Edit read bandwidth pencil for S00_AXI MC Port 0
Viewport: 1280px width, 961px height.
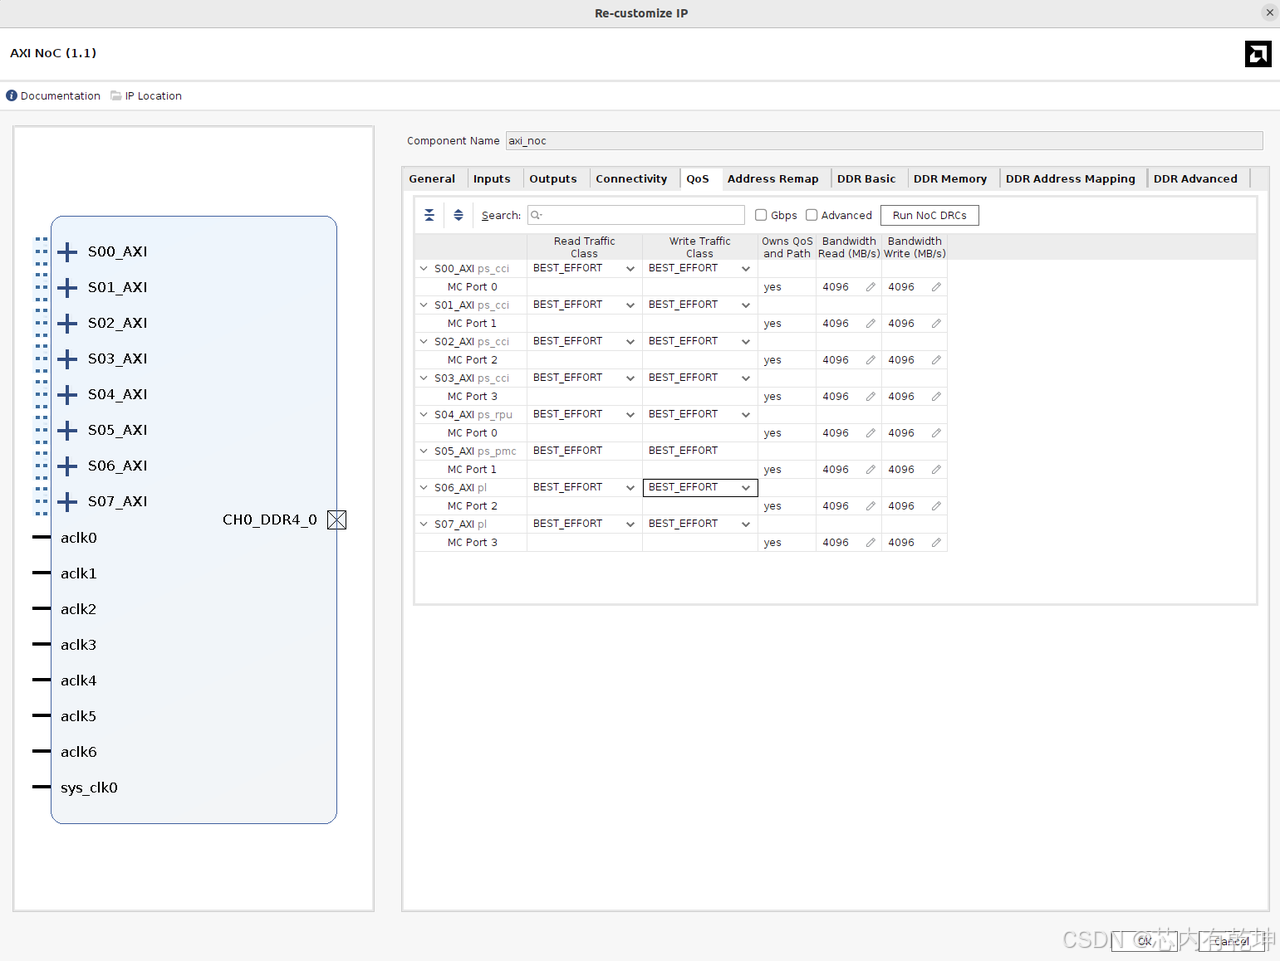pyautogui.click(x=870, y=287)
